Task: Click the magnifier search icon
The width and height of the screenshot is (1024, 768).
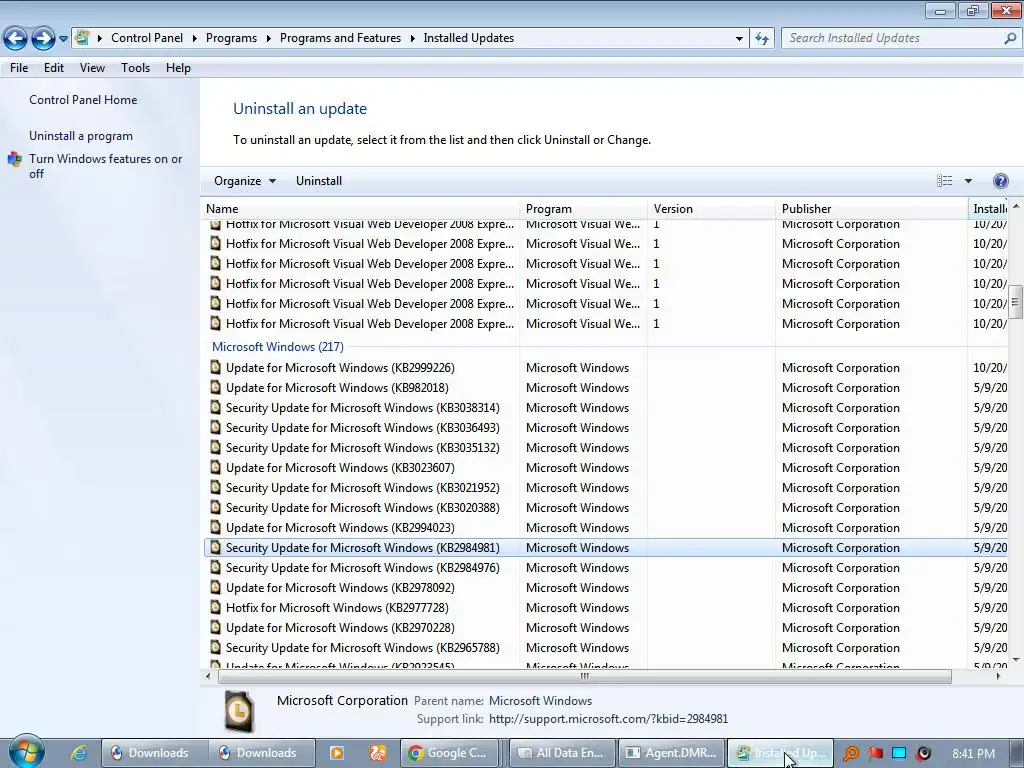Action: [1010, 39]
